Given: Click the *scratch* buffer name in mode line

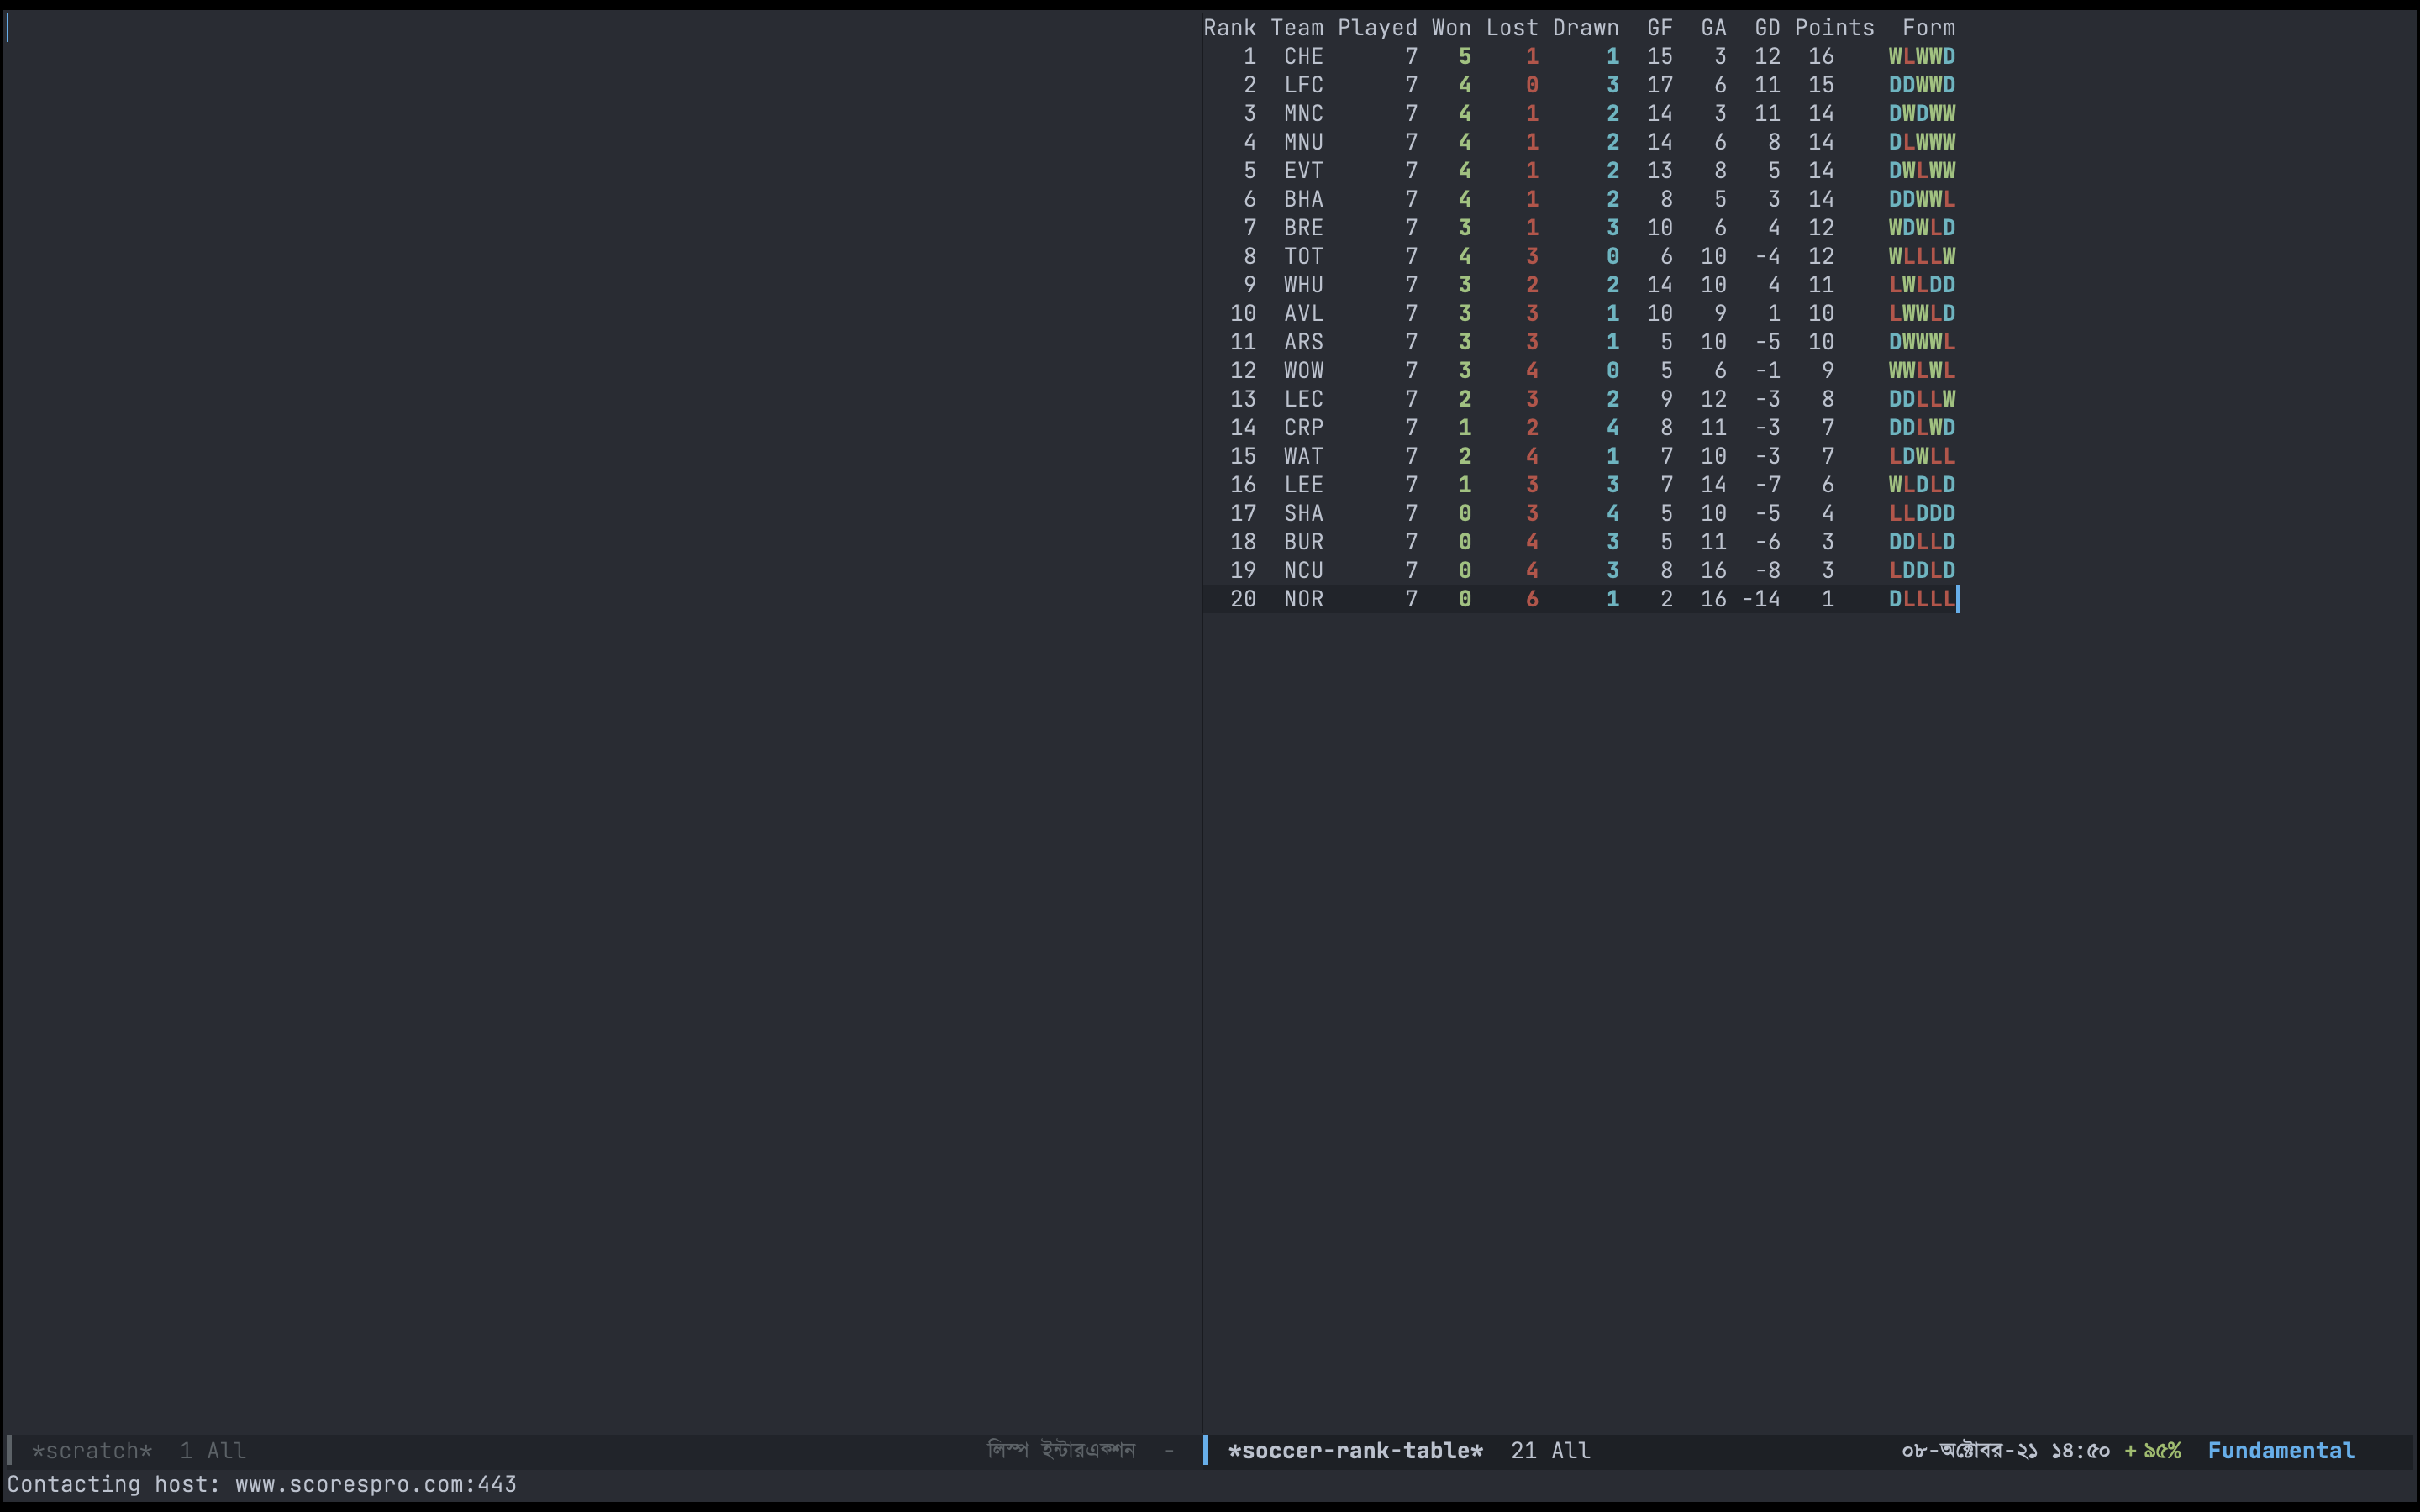Looking at the screenshot, I should pos(91,1450).
